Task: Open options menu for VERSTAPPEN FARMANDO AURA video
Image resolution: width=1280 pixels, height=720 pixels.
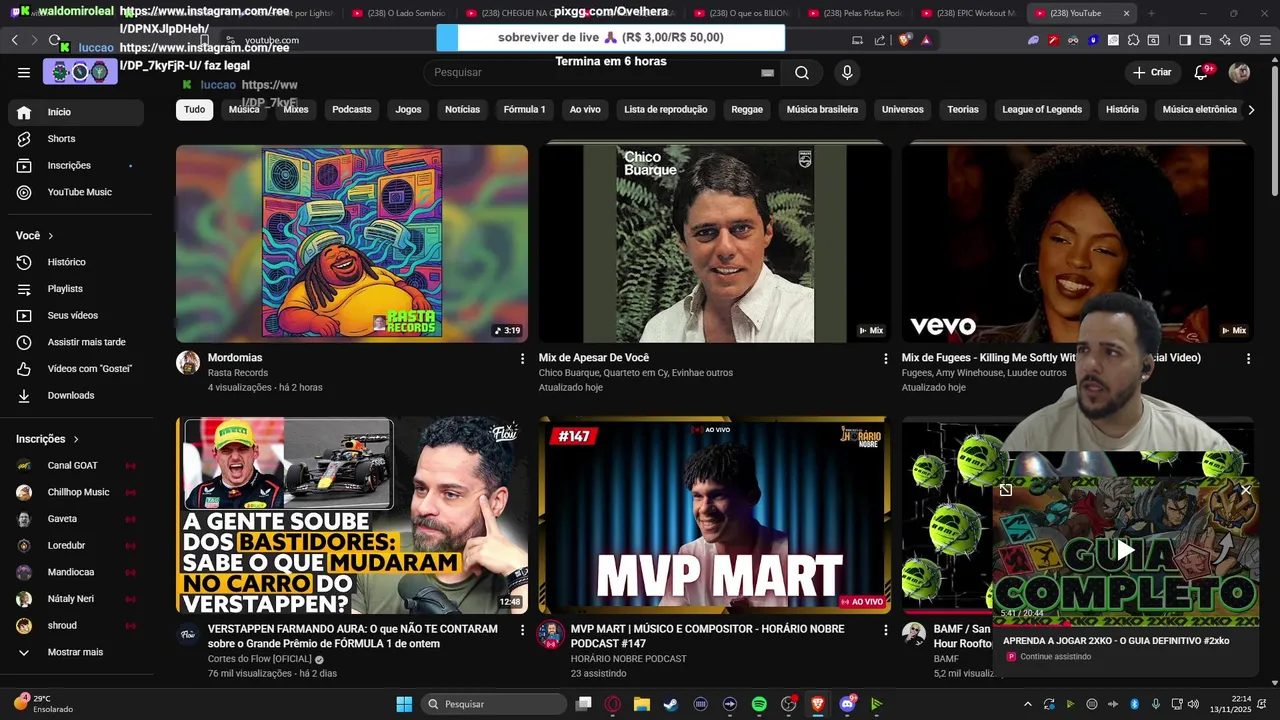Action: [522, 630]
